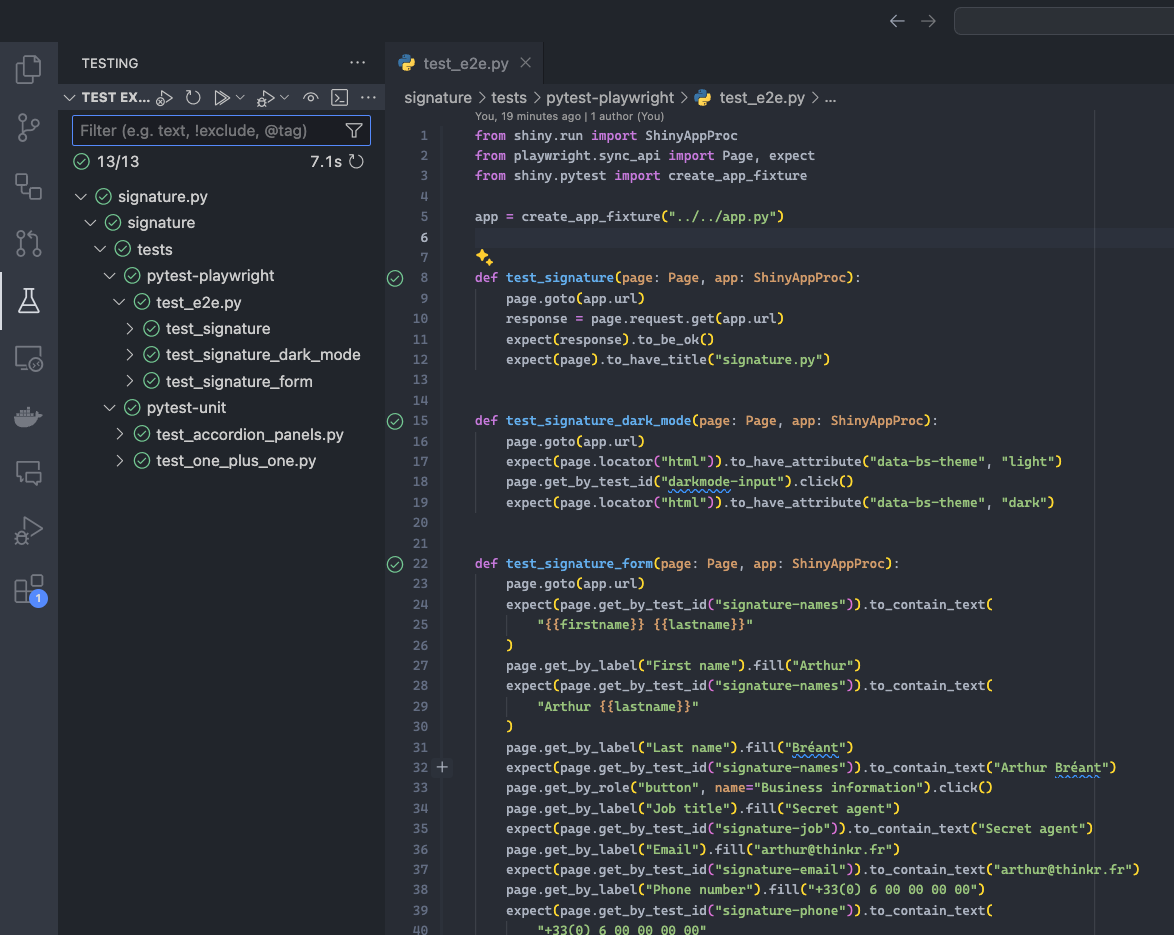Expand test_one_plus_one.py node
This screenshot has height=935, width=1174.
[x=120, y=460]
